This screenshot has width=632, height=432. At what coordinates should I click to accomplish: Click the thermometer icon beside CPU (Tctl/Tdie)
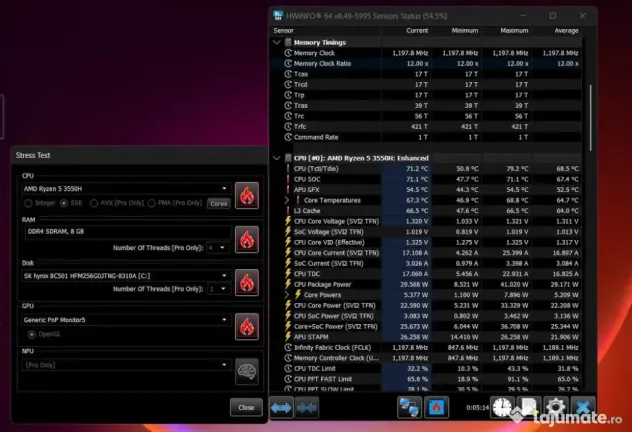coord(288,168)
